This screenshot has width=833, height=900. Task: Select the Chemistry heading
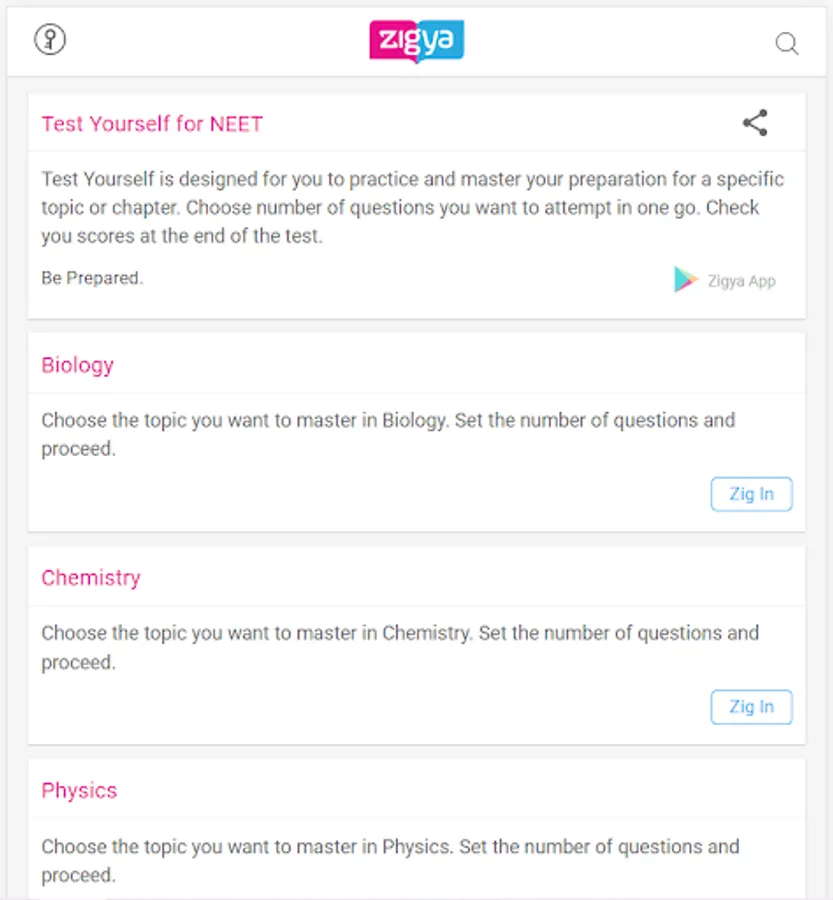point(91,578)
